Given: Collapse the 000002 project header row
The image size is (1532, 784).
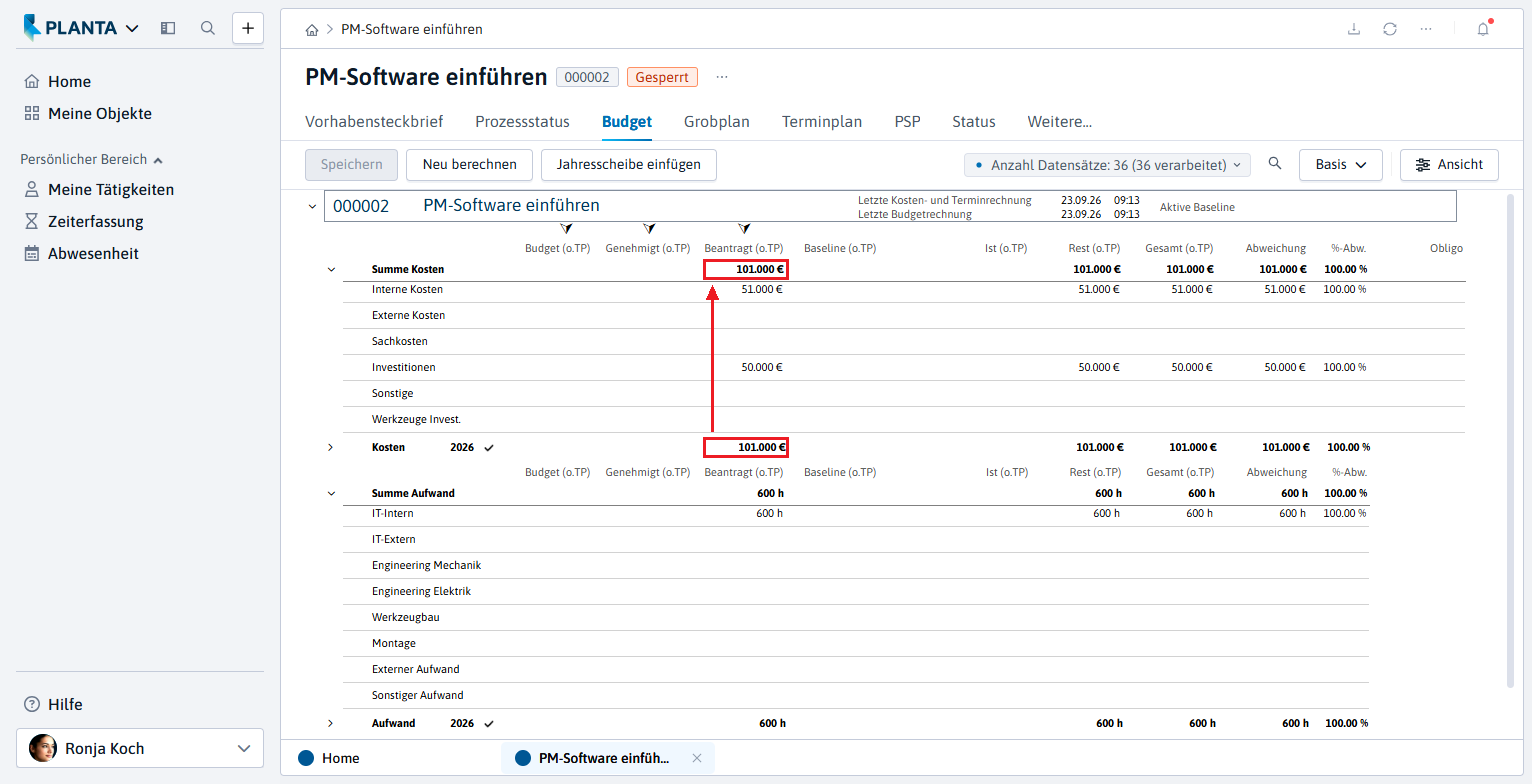Looking at the screenshot, I should (311, 206).
